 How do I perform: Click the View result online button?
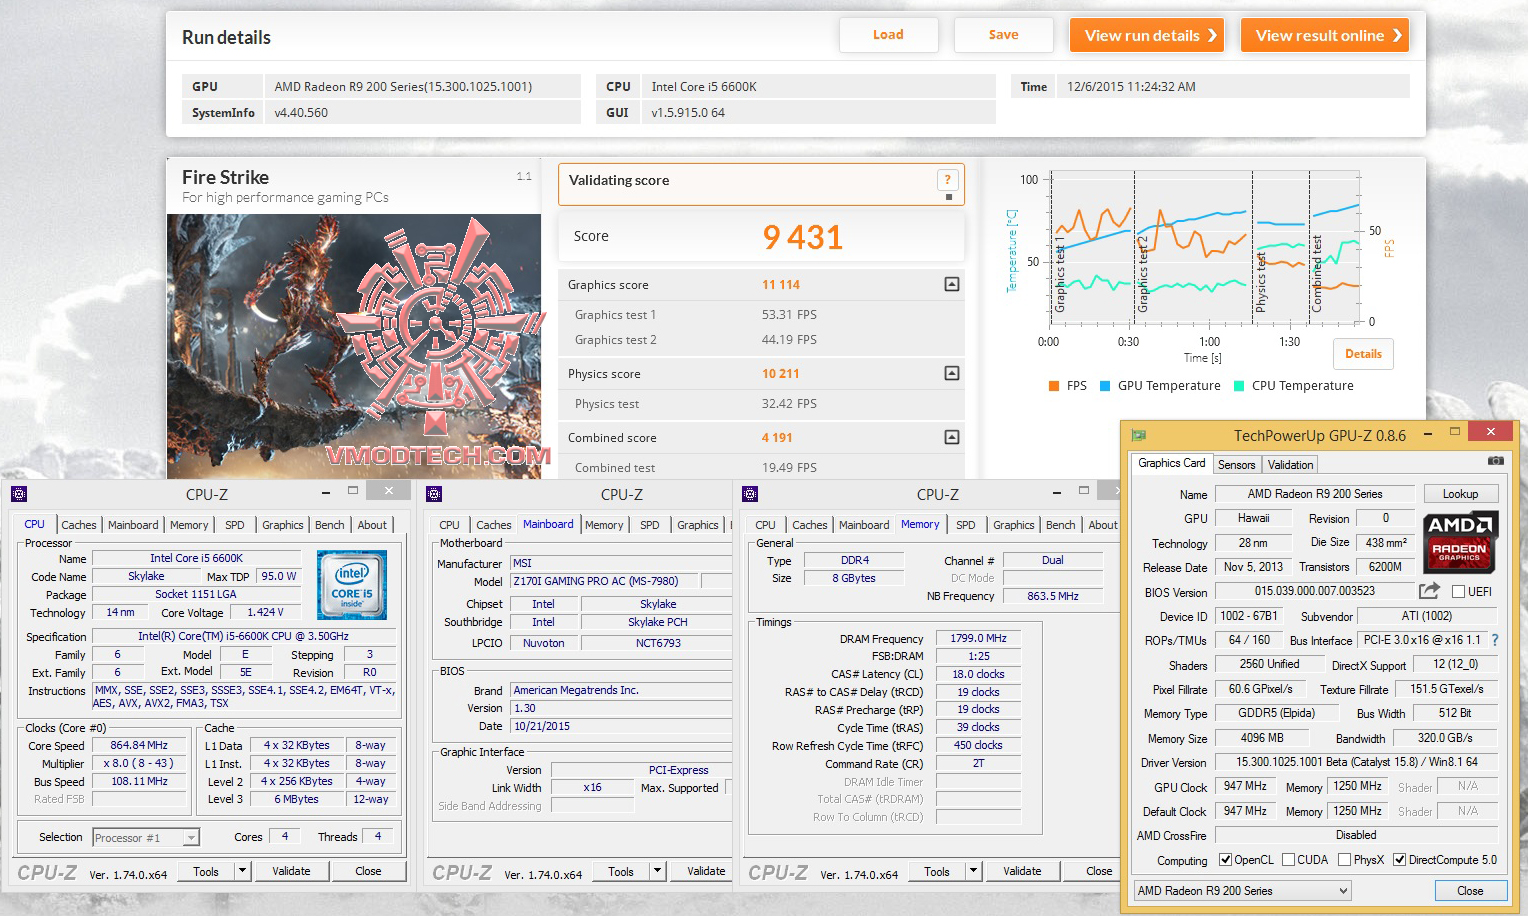pos(1325,35)
